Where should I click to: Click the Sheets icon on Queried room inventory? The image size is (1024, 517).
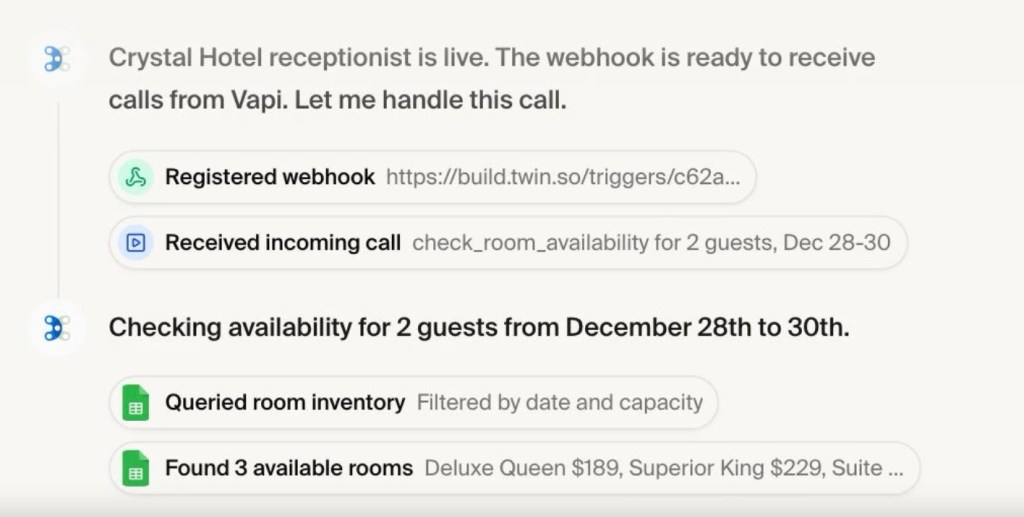point(135,403)
